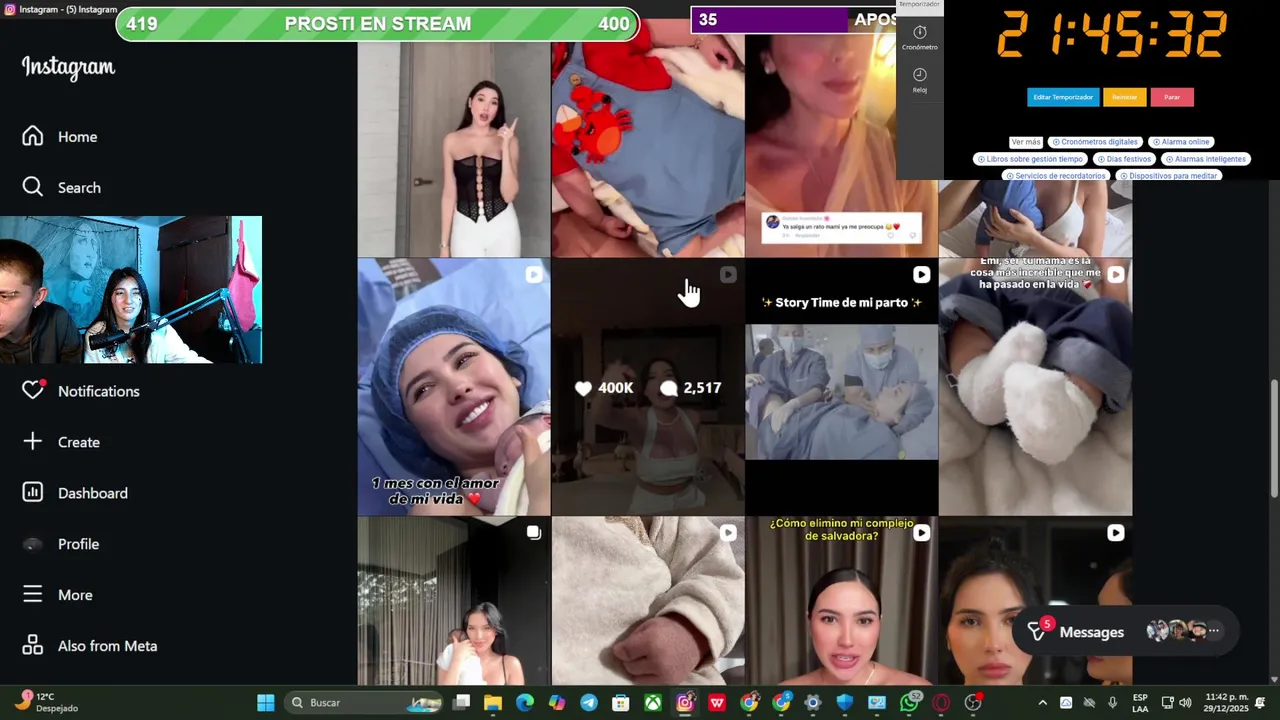Click the Messages paper-plane icon with badge
This screenshot has height=720, width=1280.
(1038, 631)
